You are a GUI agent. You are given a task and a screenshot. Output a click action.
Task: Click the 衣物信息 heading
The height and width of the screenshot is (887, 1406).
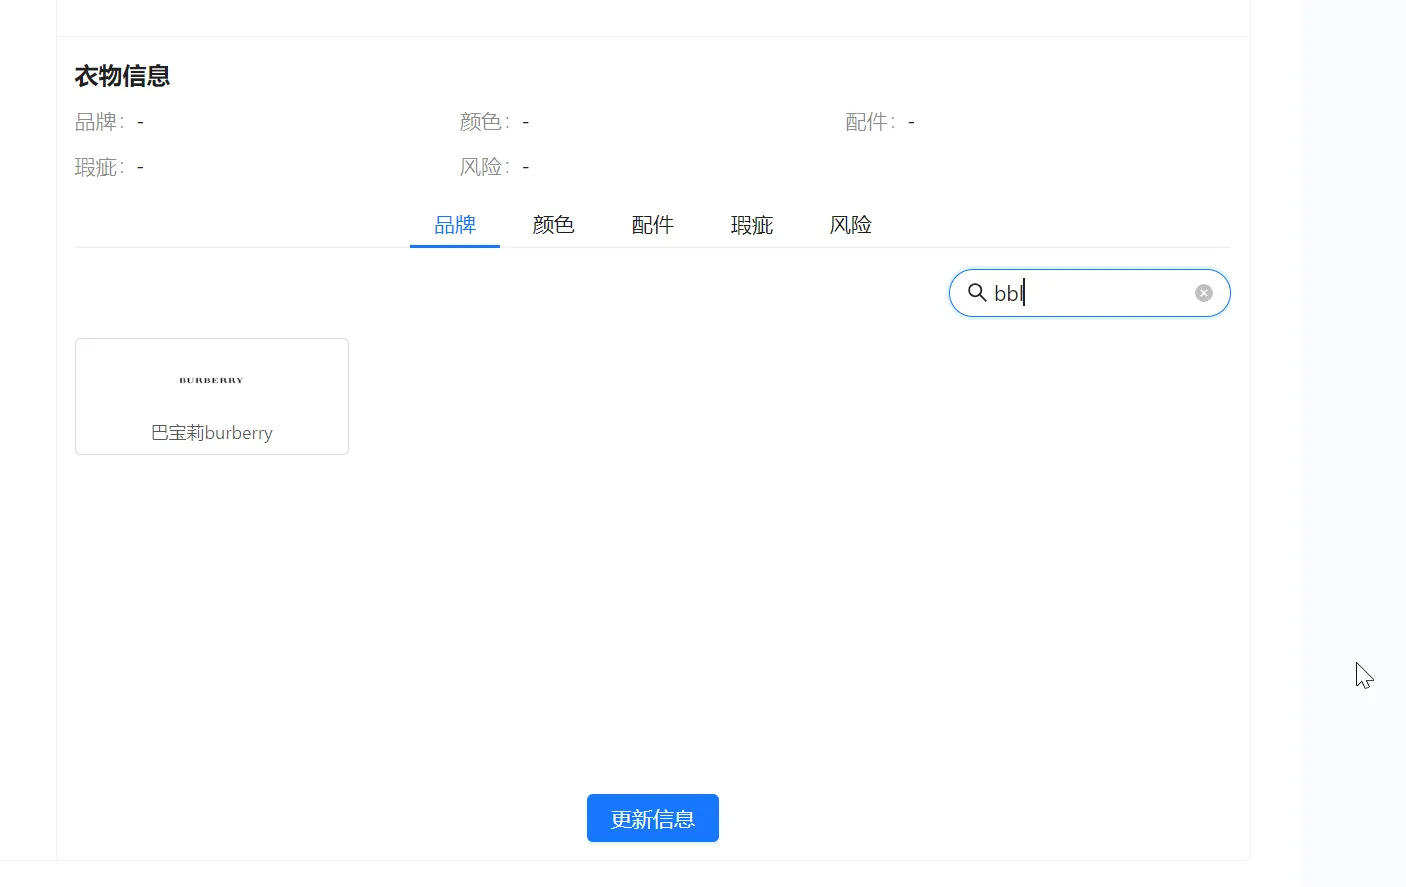[123, 76]
